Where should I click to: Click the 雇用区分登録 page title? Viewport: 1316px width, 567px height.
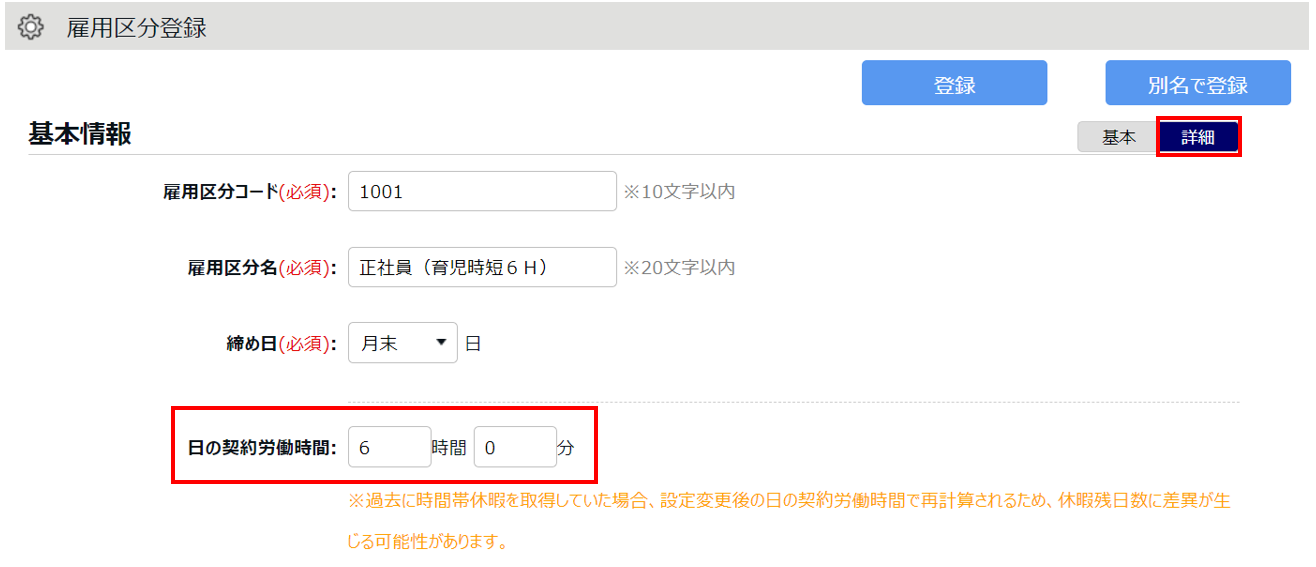(x=137, y=28)
